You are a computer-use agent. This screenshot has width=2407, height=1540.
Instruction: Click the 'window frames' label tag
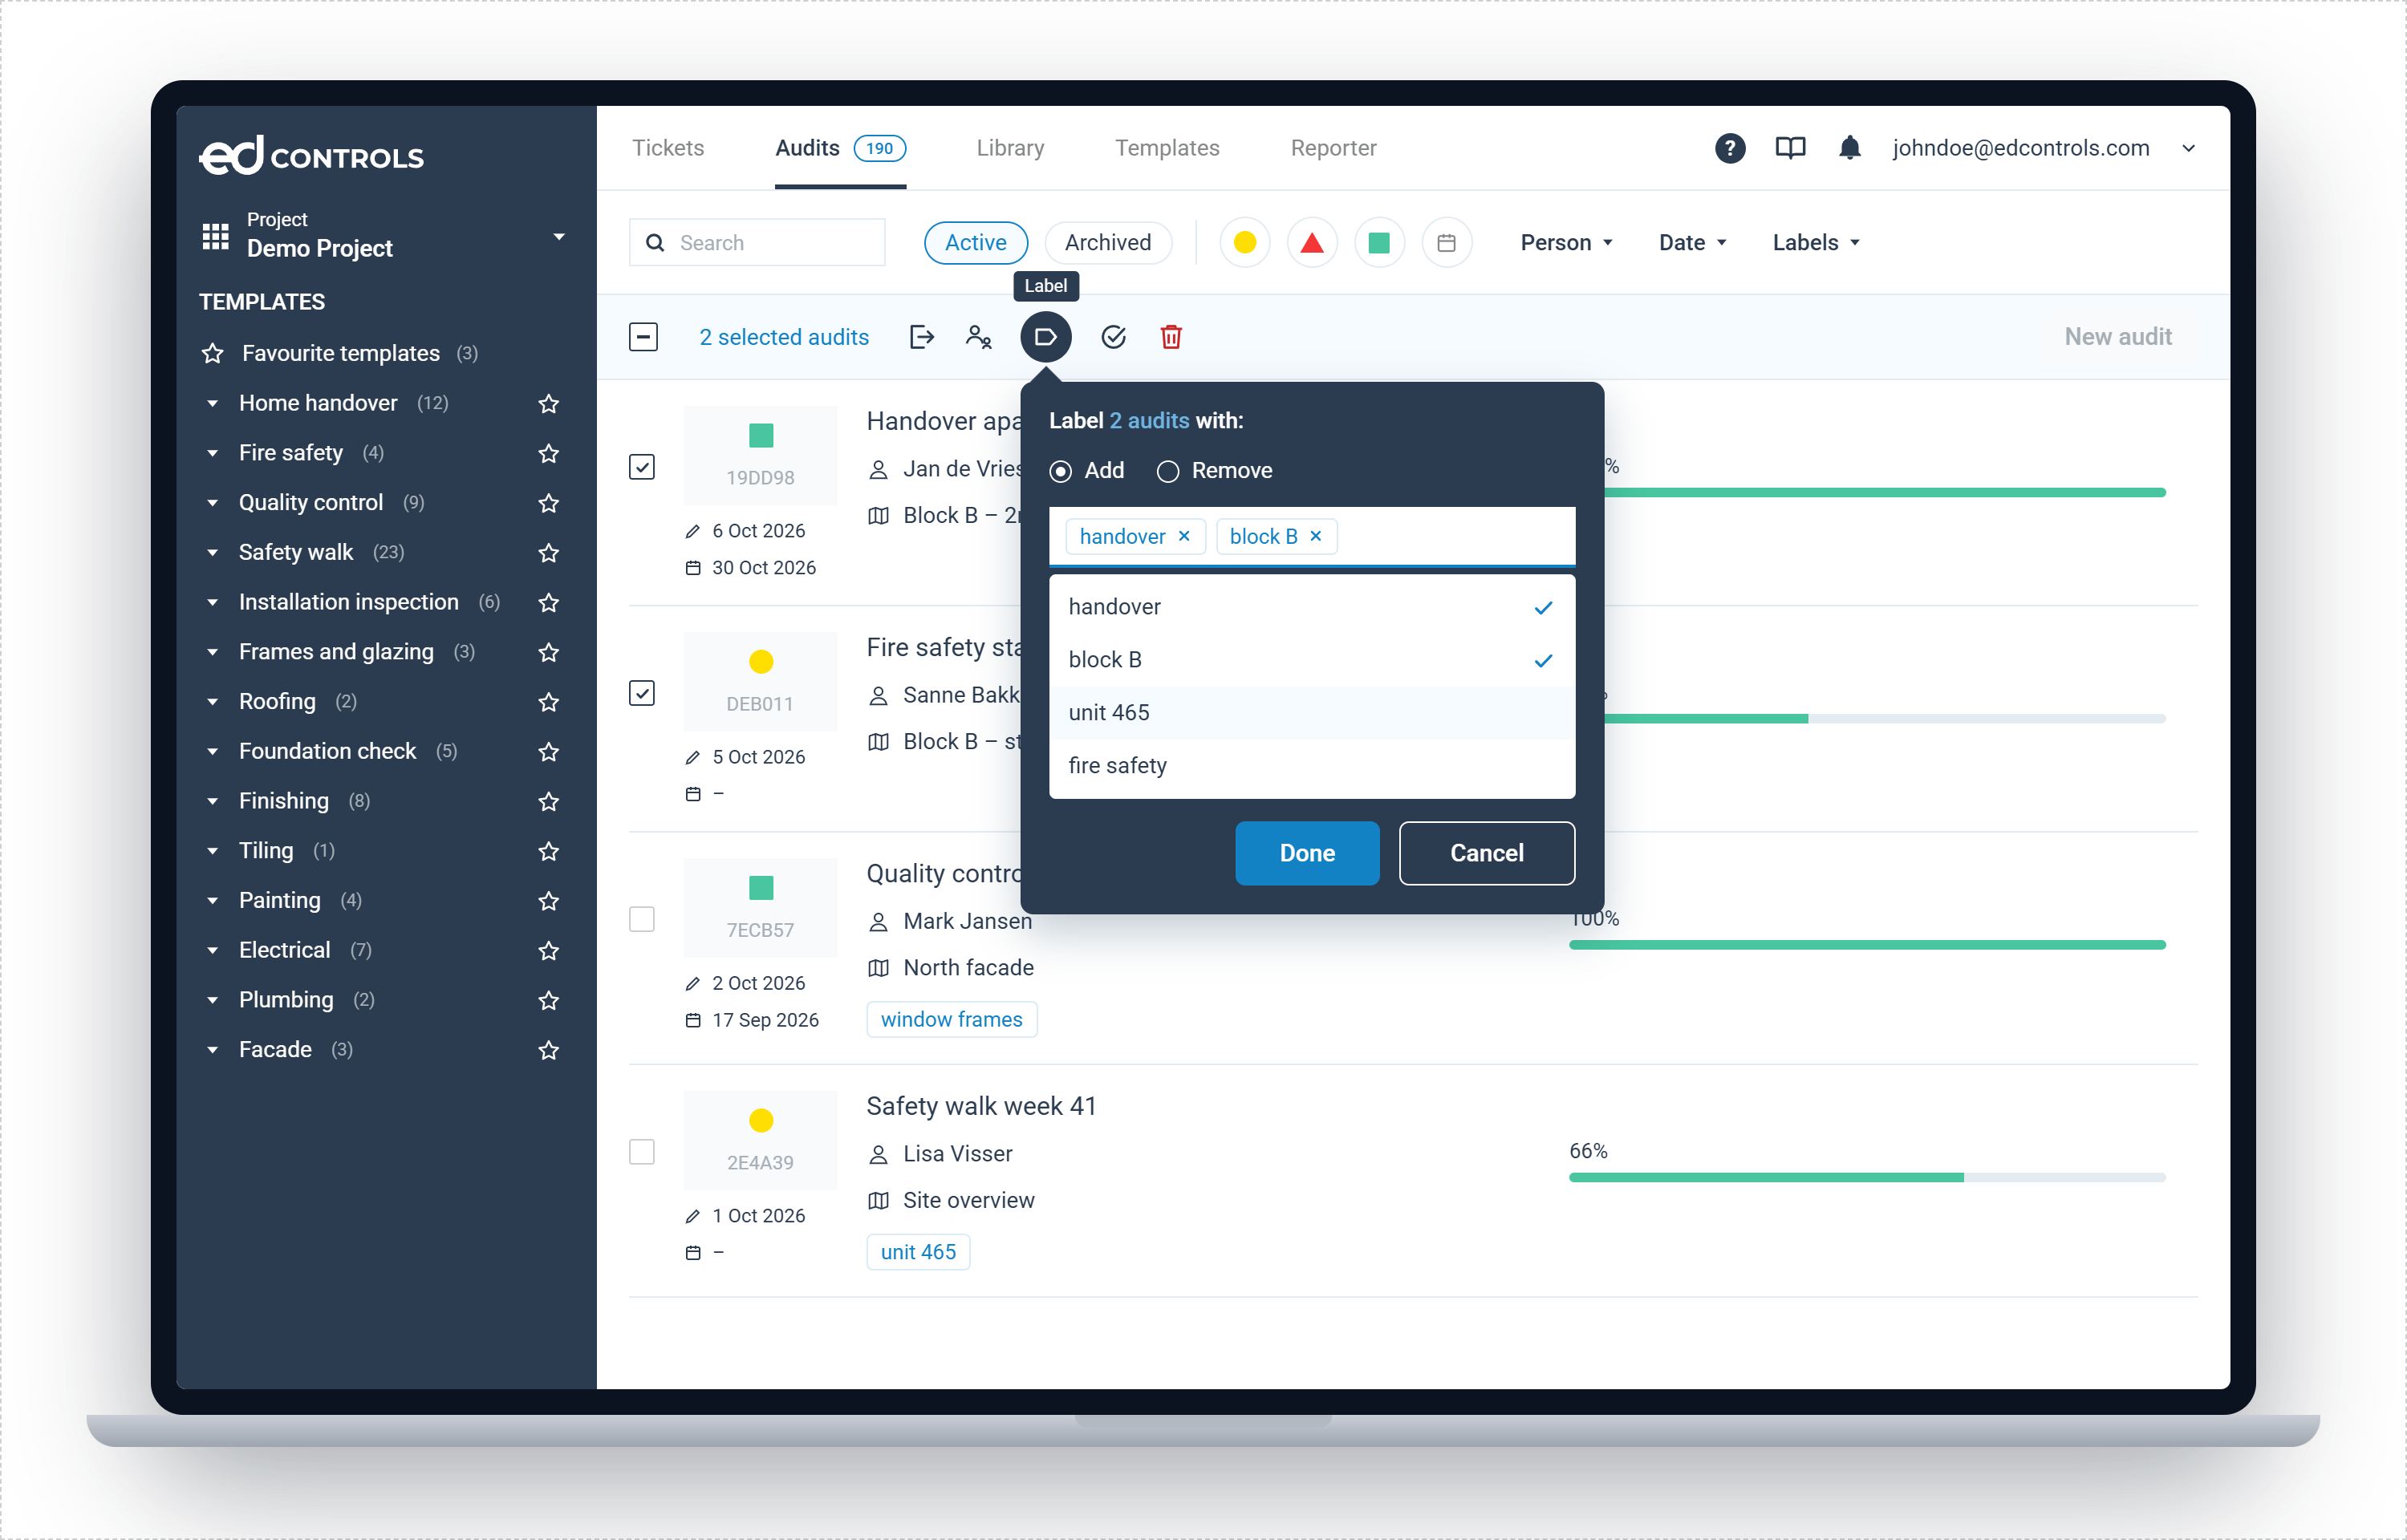(x=951, y=1020)
